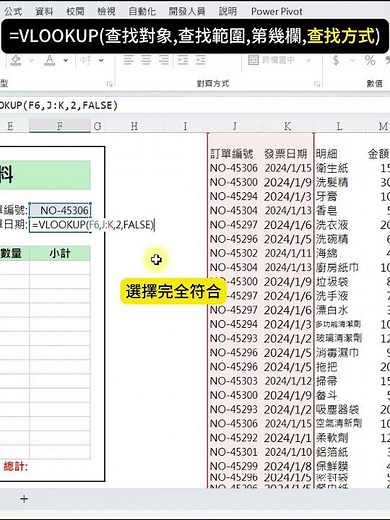Click the fill color bucket icon
Viewport: 390px width, 520px height.
(16, 60)
